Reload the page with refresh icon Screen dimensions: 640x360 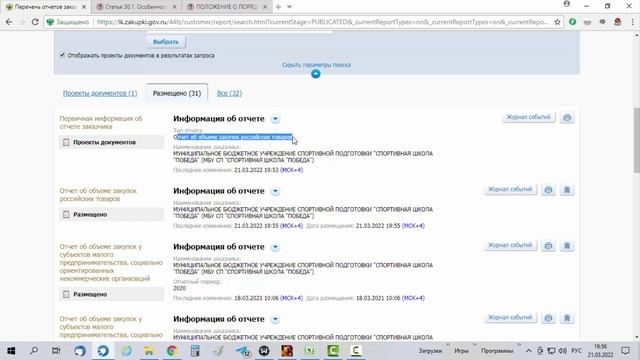coord(35,22)
